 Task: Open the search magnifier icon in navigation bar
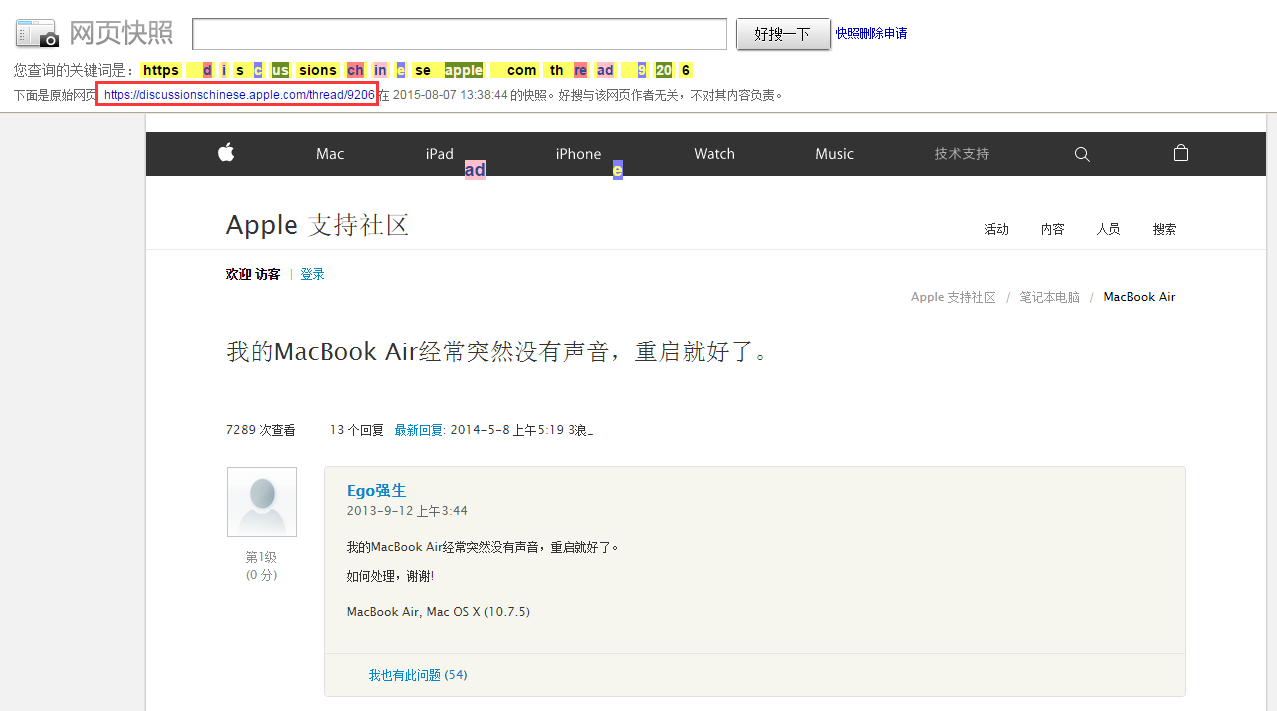[1082, 154]
